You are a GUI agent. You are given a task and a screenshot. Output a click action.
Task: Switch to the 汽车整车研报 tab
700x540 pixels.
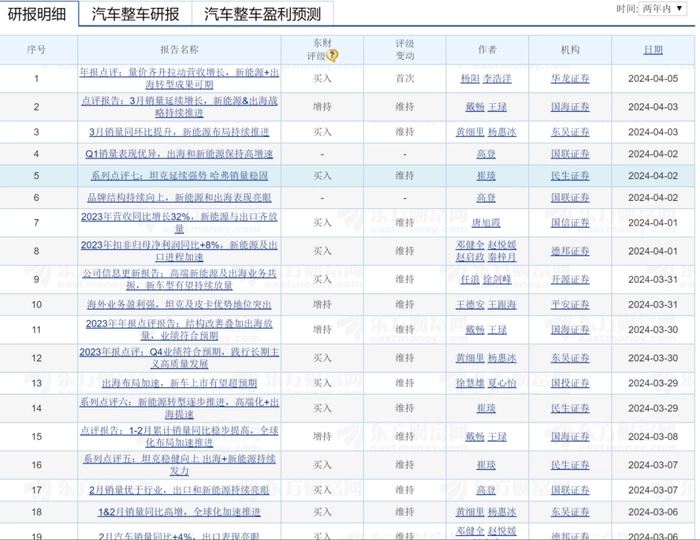pyautogui.click(x=136, y=14)
